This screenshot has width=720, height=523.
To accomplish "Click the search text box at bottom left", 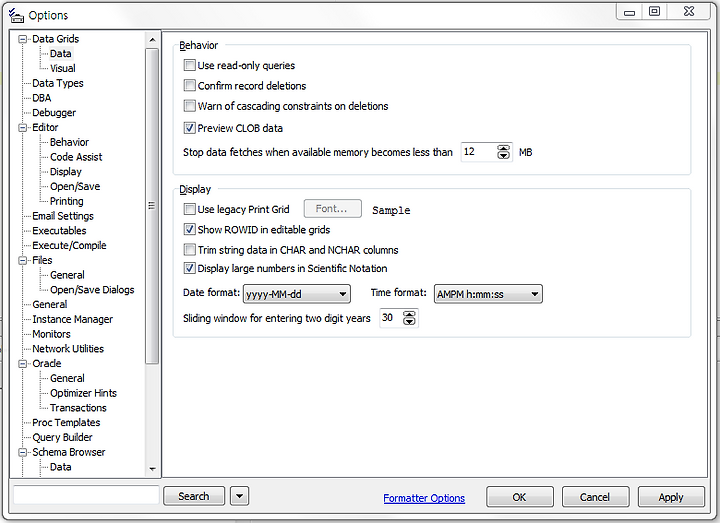I will pyautogui.click(x=86, y=495).
